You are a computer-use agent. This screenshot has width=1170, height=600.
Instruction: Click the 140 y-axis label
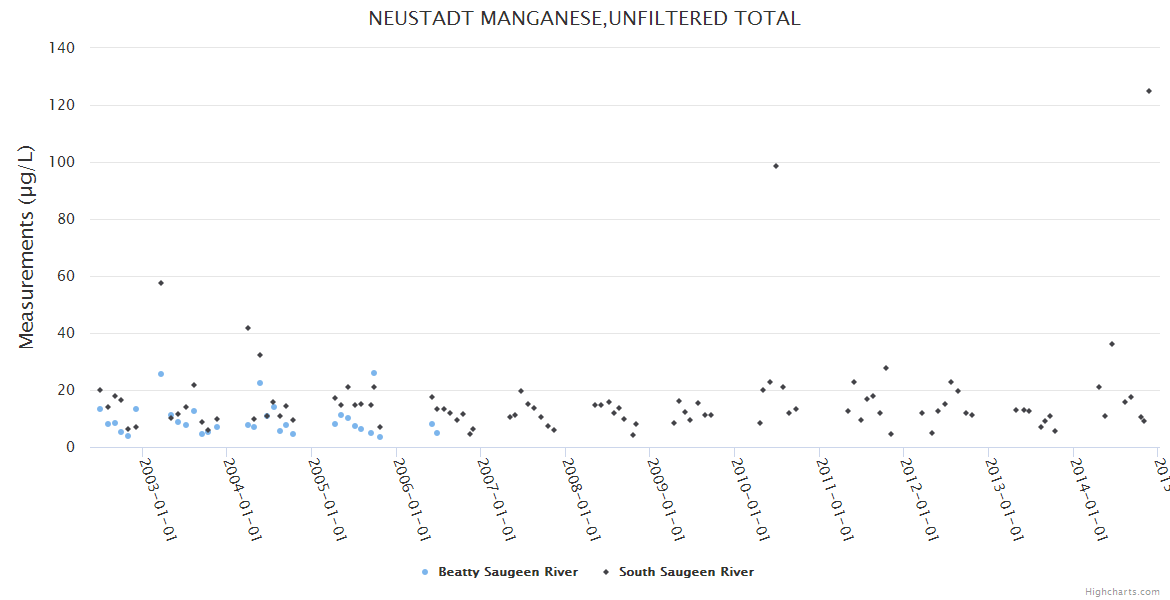point(62,48)
